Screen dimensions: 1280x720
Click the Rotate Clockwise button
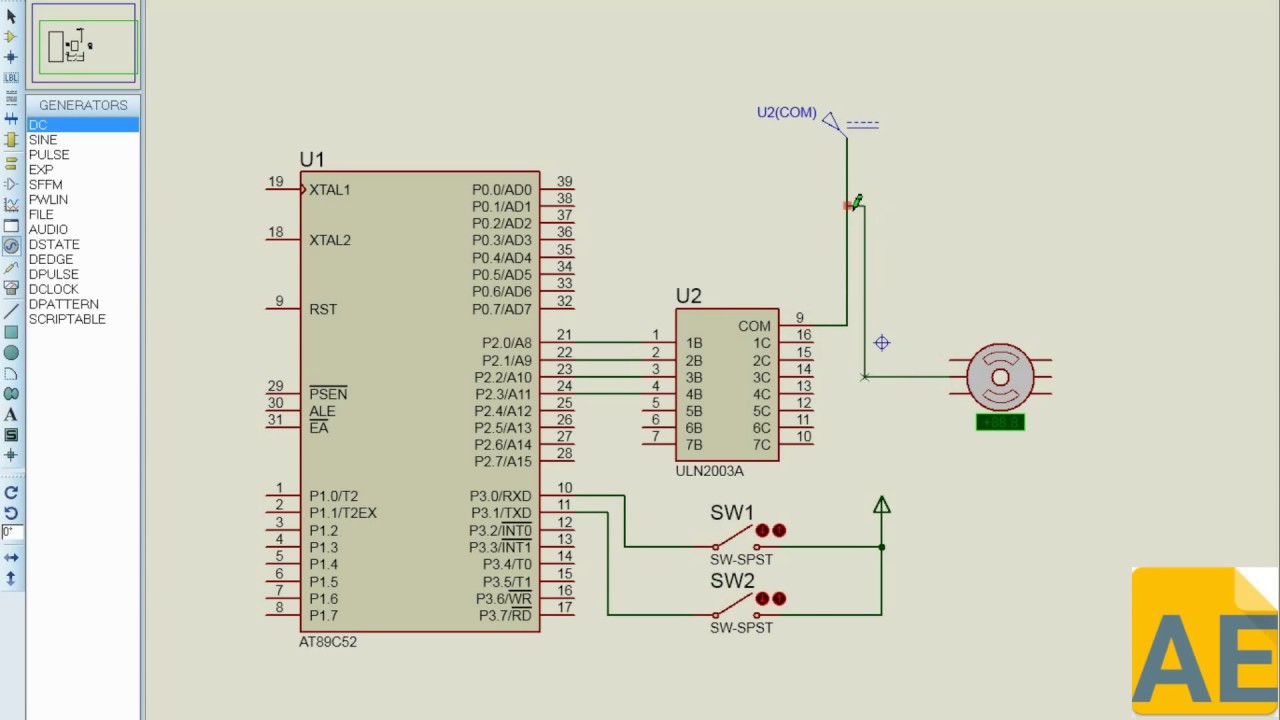(x=11, y=492)
